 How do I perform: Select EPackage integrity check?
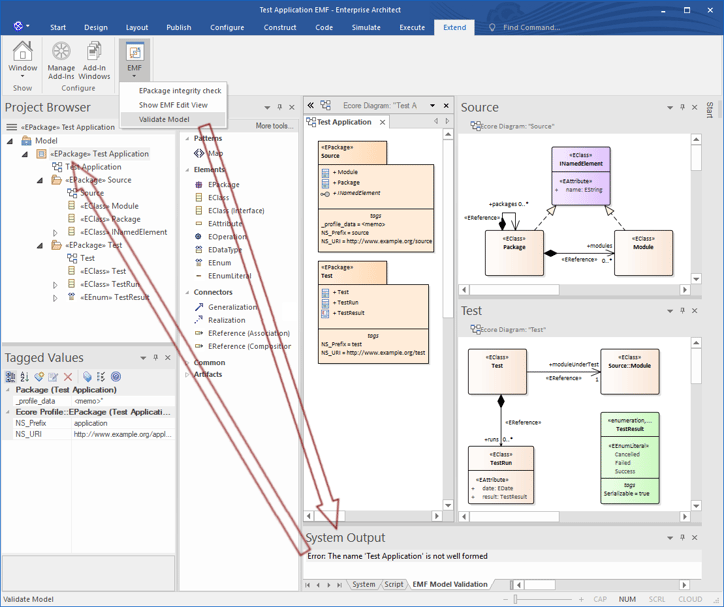pos(180,90)
